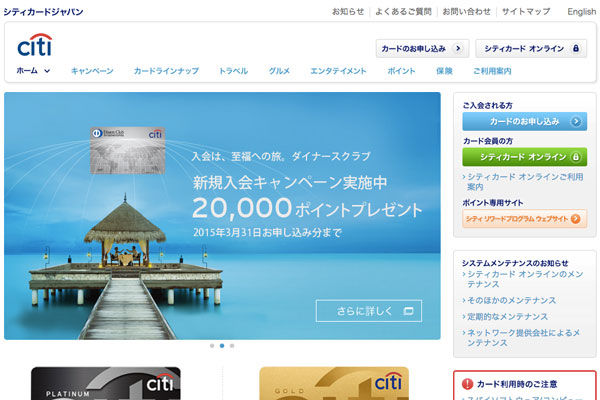The image size is (600, 400).
Task: Click the arrow icon on blue カードのお申し込み button
Action: 575,121
